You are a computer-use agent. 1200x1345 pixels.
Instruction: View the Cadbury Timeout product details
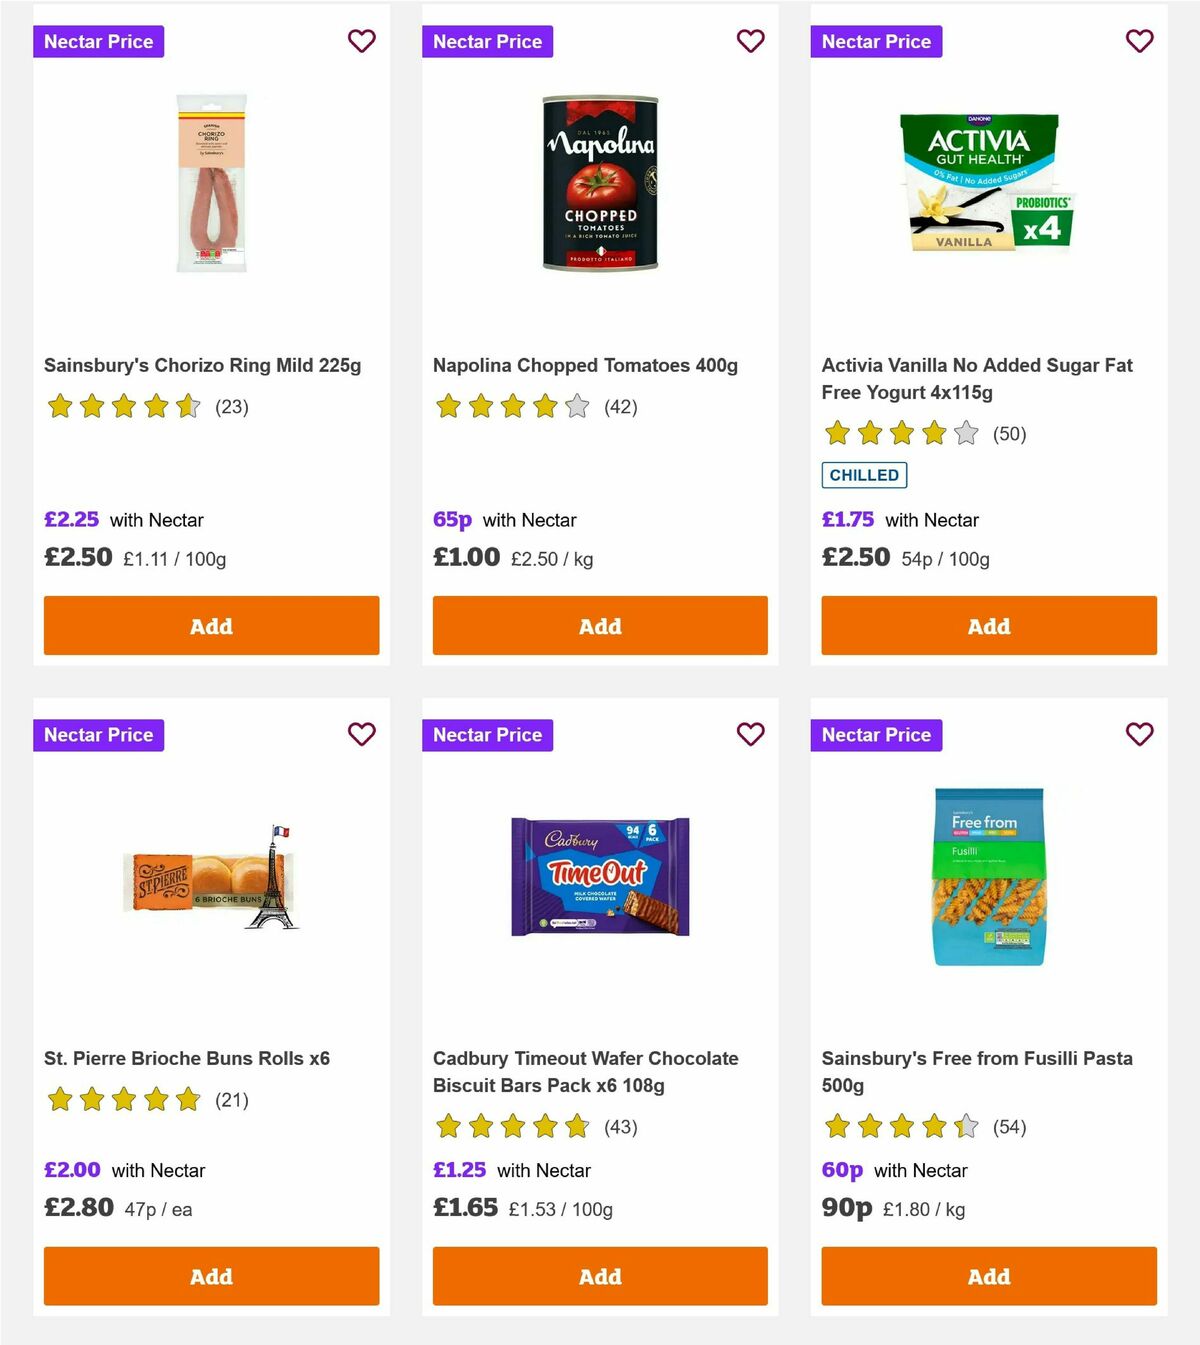click(x=585, y=1071)
